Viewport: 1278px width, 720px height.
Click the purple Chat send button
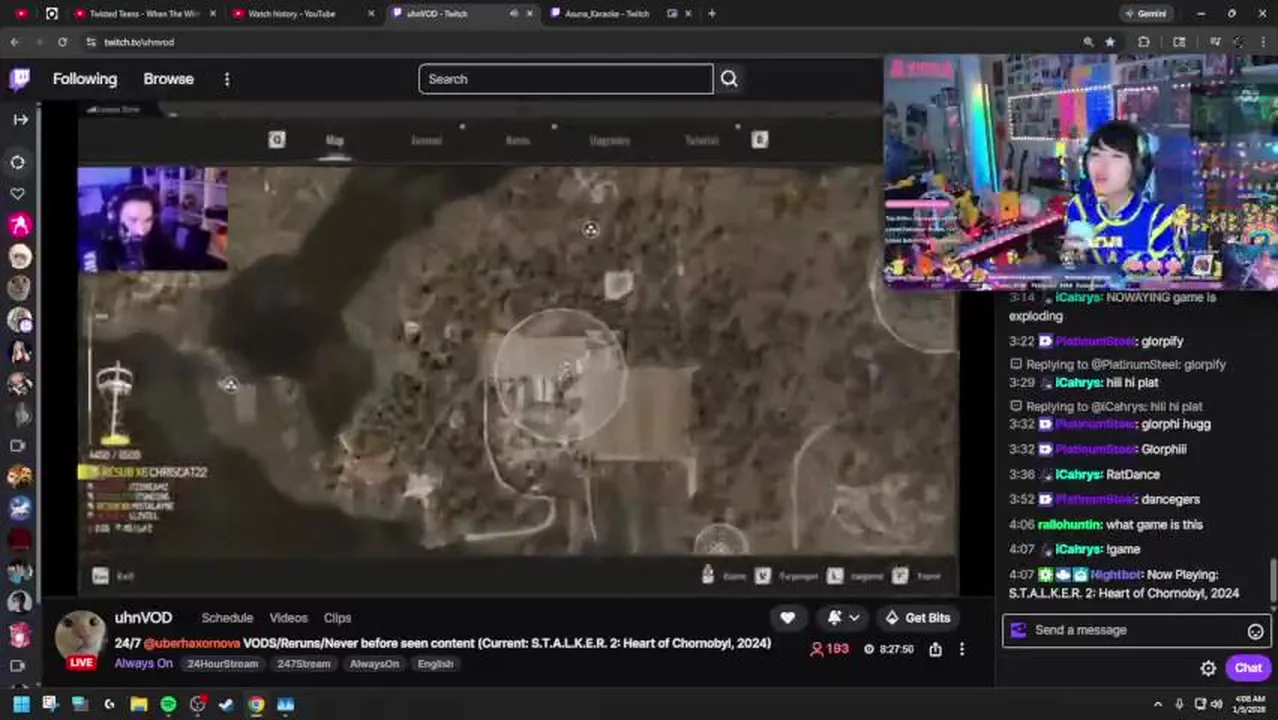pyautogui.click(x=1248, y=668)
